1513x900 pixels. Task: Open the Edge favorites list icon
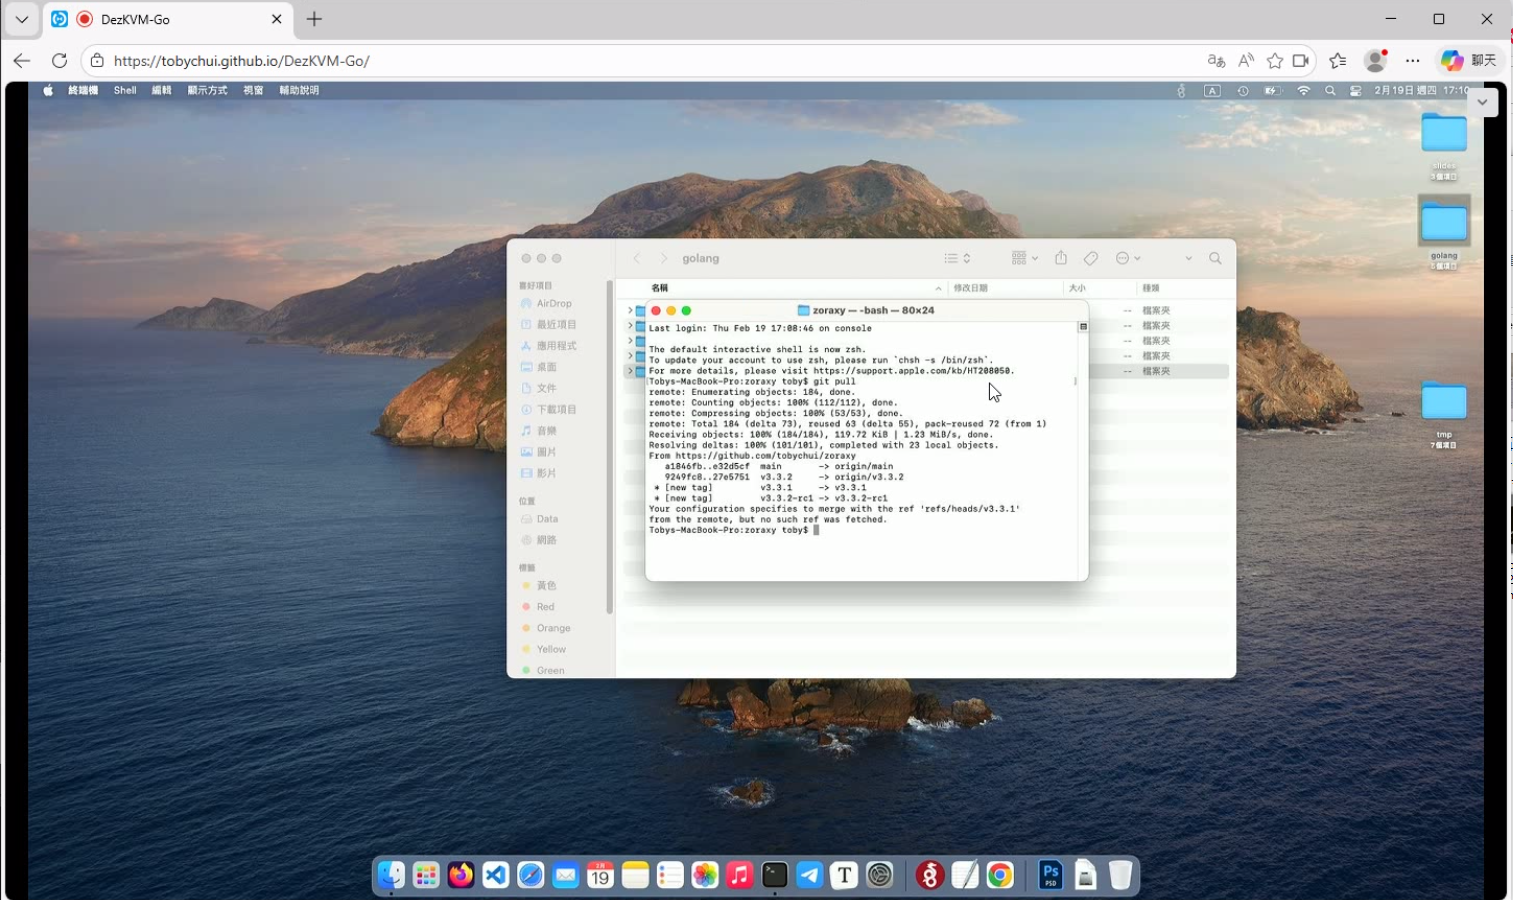pos(1338,61)
